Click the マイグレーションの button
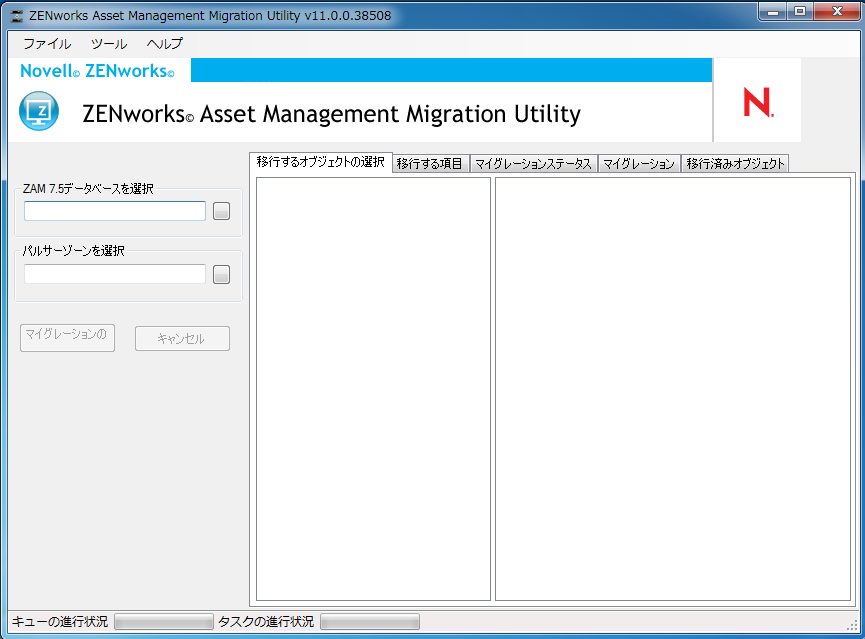Viewport: 865px width, 639px height. (67, 338)
